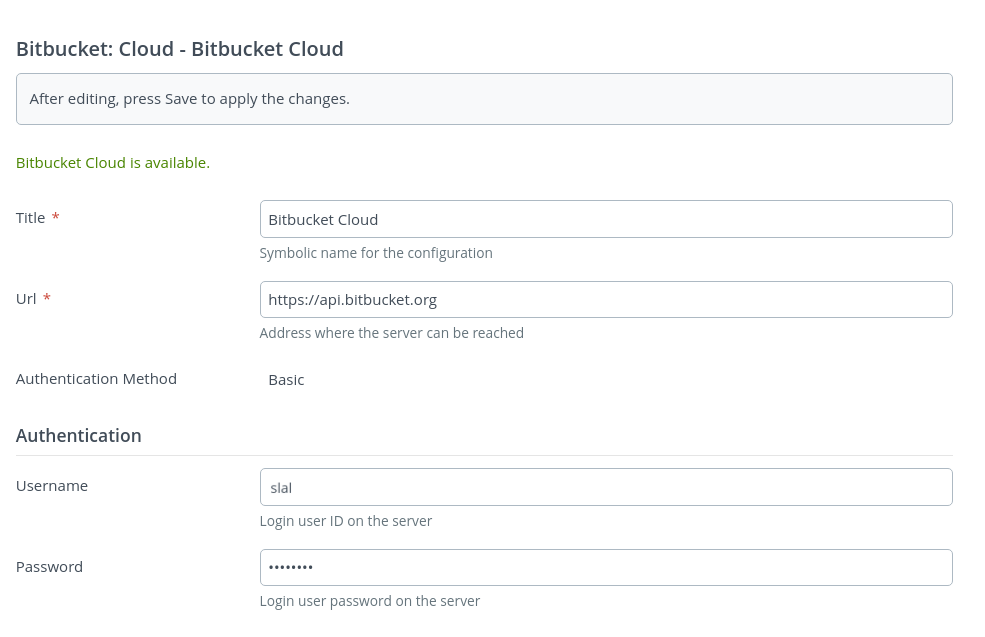This screenshot has height=637, width=985.
Task: Click the 'Symbolic name for the configuration' hint
Action: [x=376, y=253]
